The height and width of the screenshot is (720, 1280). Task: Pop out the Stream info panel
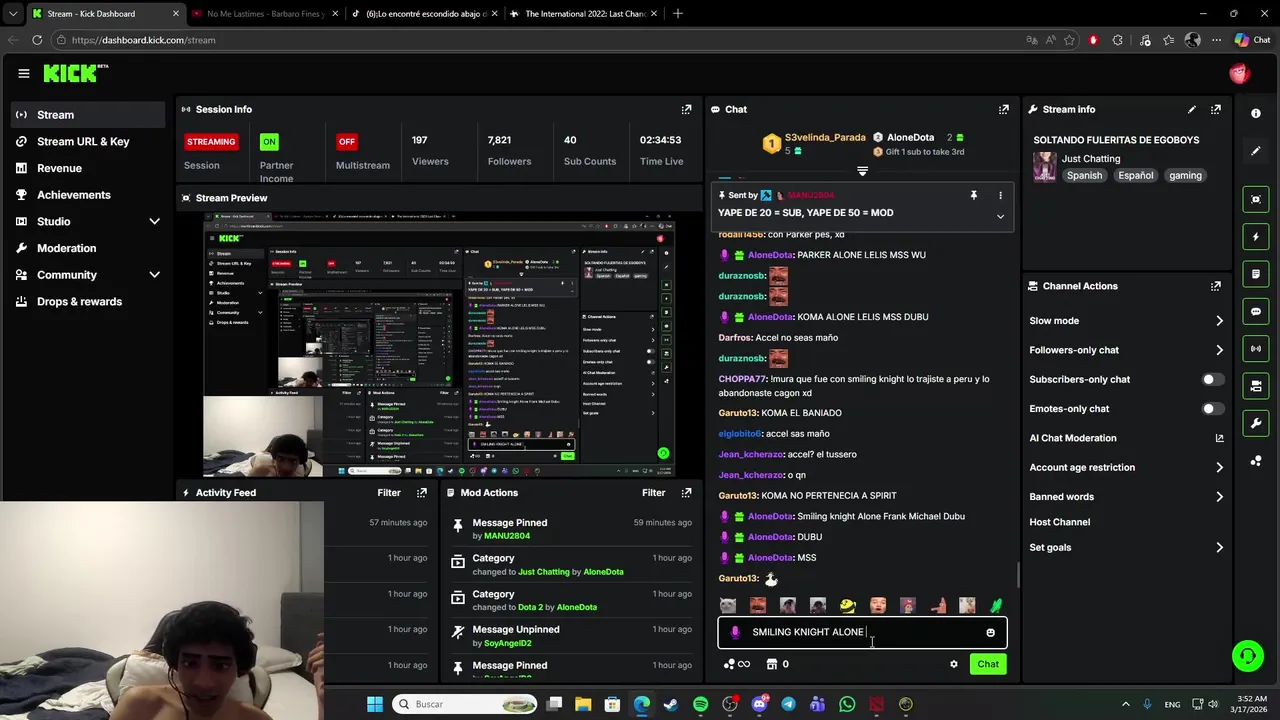1216,109
